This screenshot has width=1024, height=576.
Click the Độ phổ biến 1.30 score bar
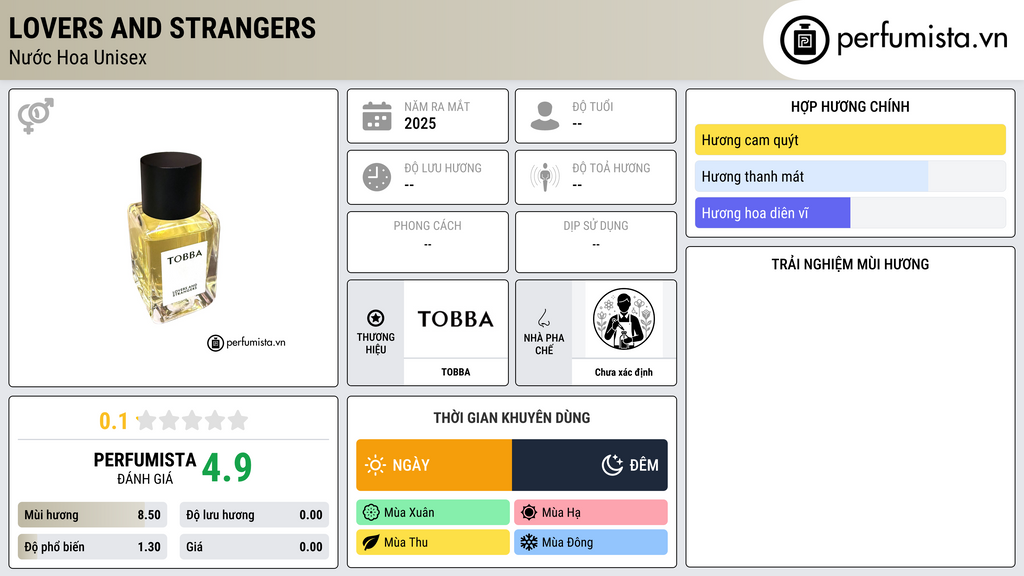(x=93, y=547)
